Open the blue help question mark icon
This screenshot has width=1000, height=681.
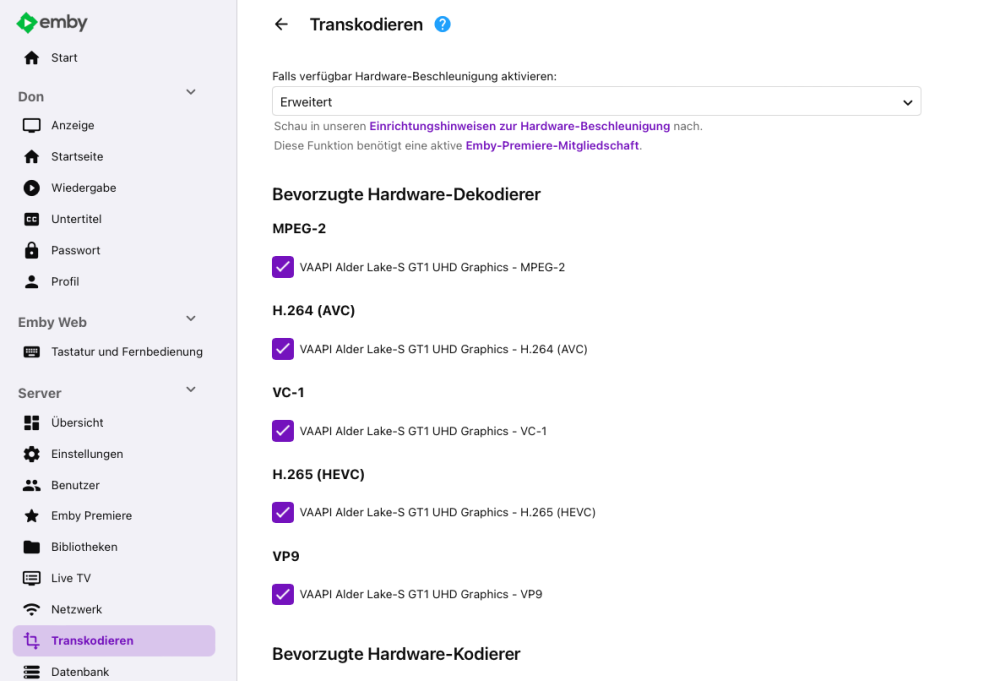442,24
